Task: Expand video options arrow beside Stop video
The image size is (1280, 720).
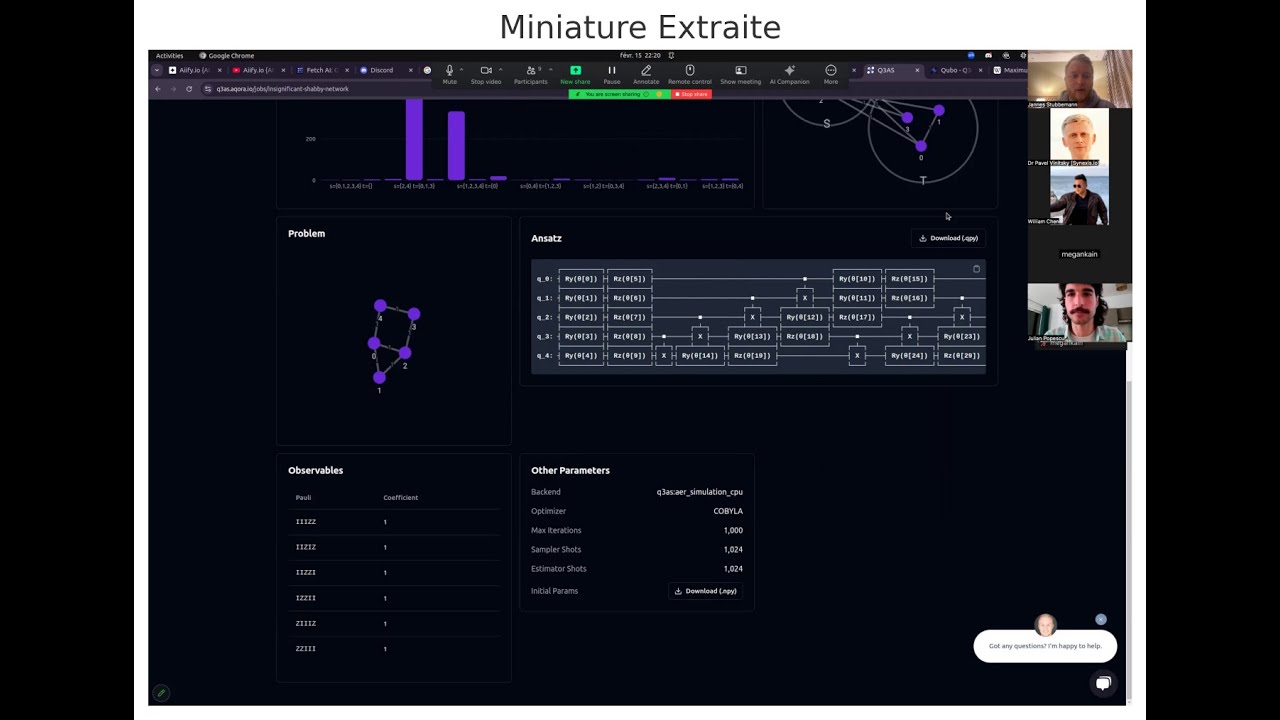Action: tap(500, 70)
